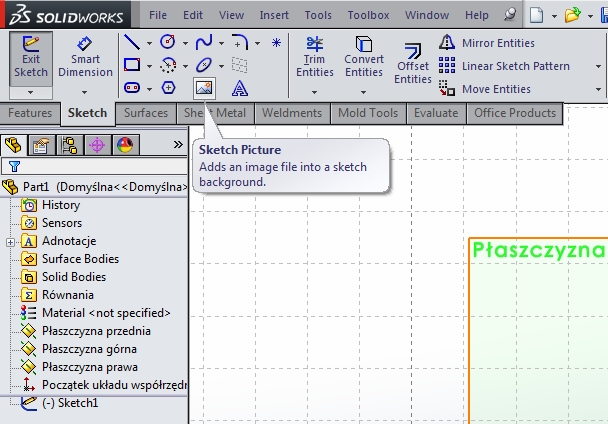
Task: Expand the Adnotacje tree node
Action: pyautogui.click(x=10, y=242)
